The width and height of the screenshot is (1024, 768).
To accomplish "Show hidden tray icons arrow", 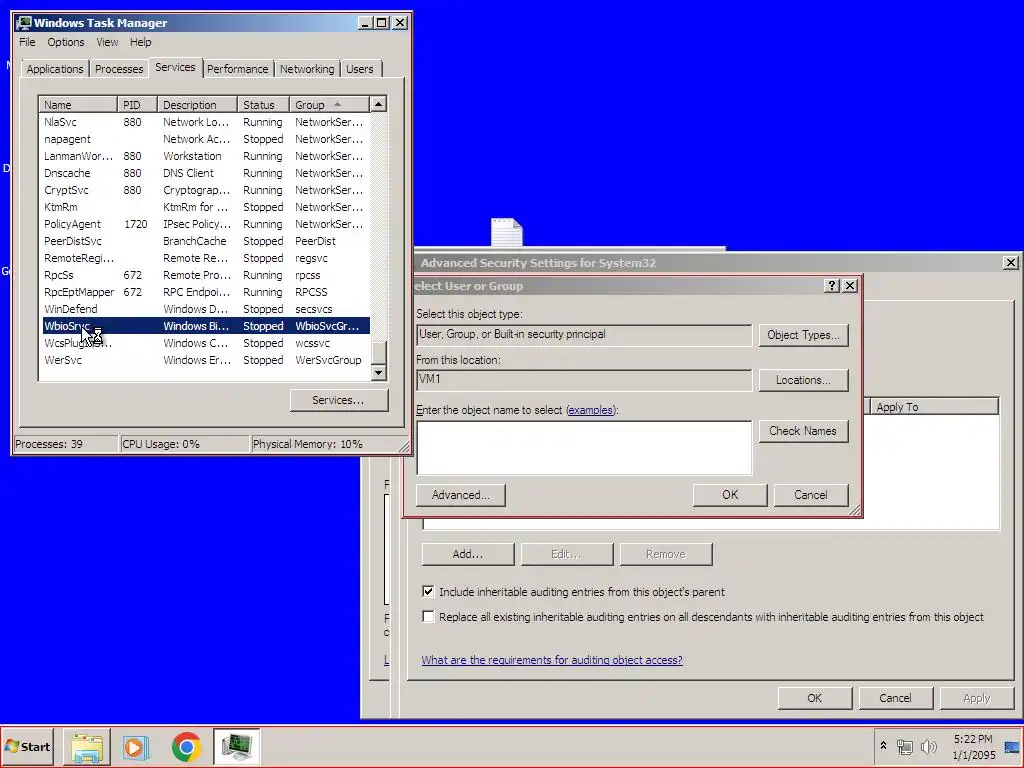I will (x=883, y=746).
